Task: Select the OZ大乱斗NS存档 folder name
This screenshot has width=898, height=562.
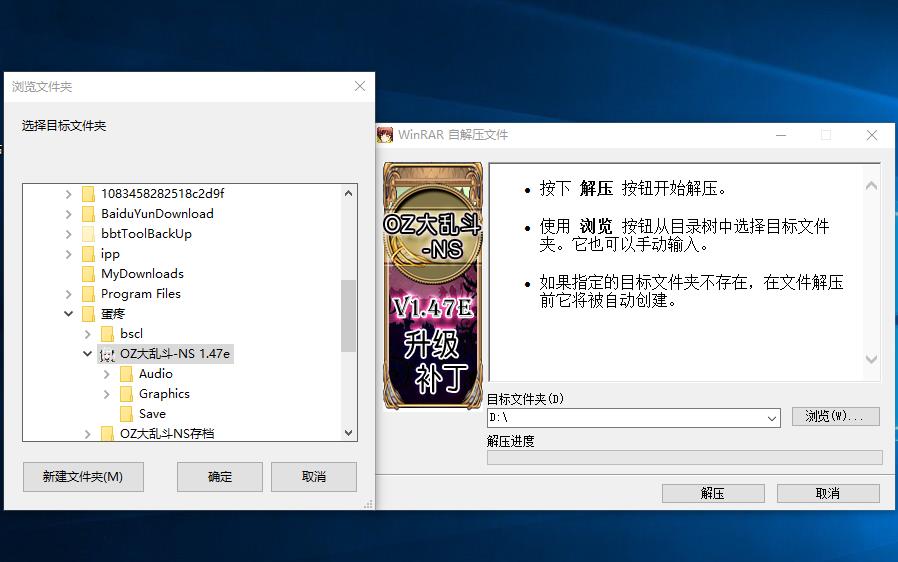Action: click(x=167, y=434)
